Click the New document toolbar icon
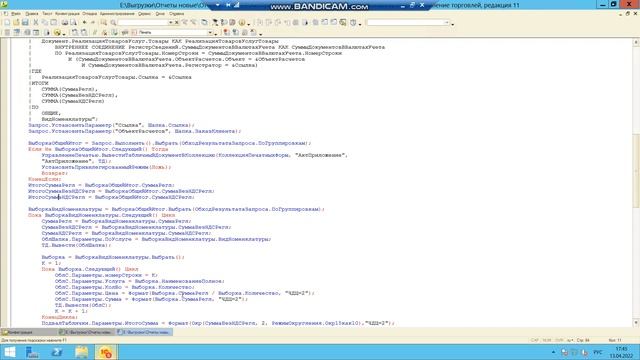The height and width of the screenshot is (360, 640). 7,22
